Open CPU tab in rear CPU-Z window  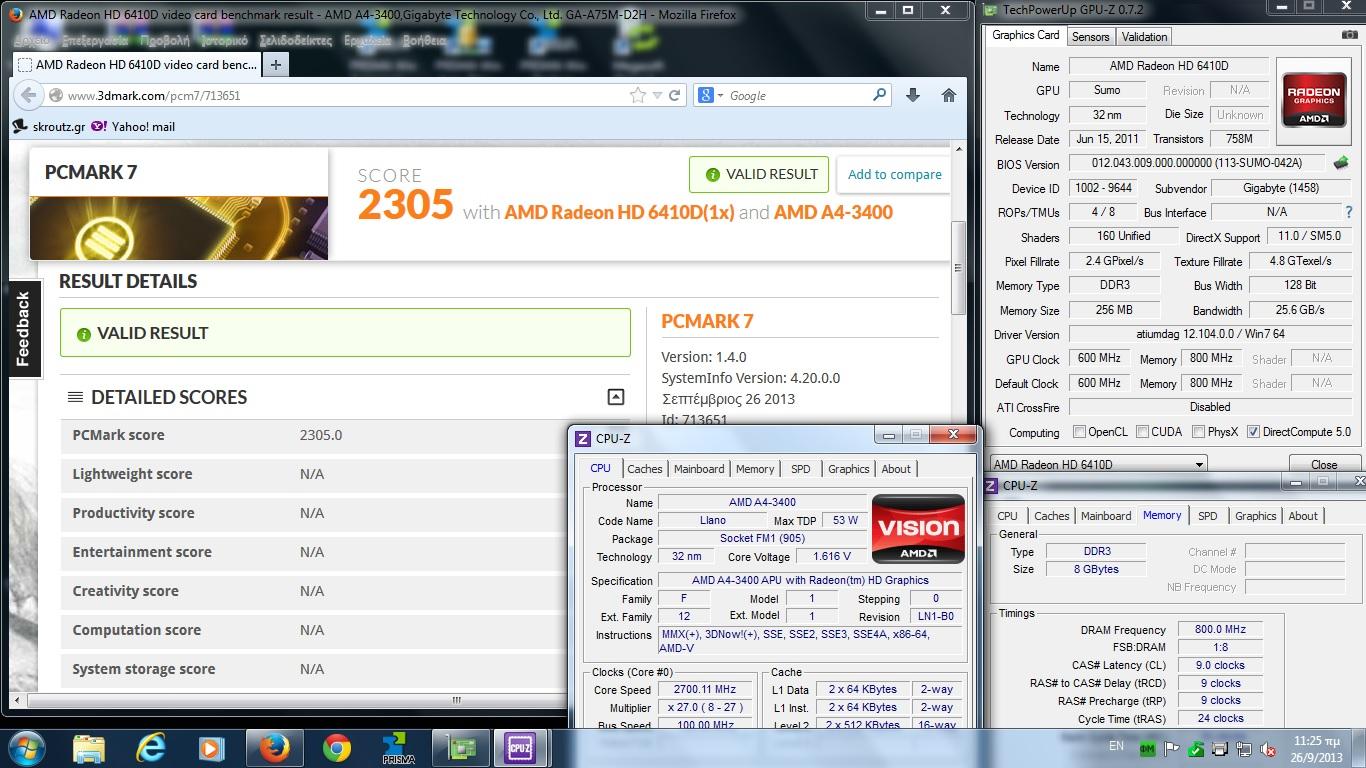(1008, 516)
